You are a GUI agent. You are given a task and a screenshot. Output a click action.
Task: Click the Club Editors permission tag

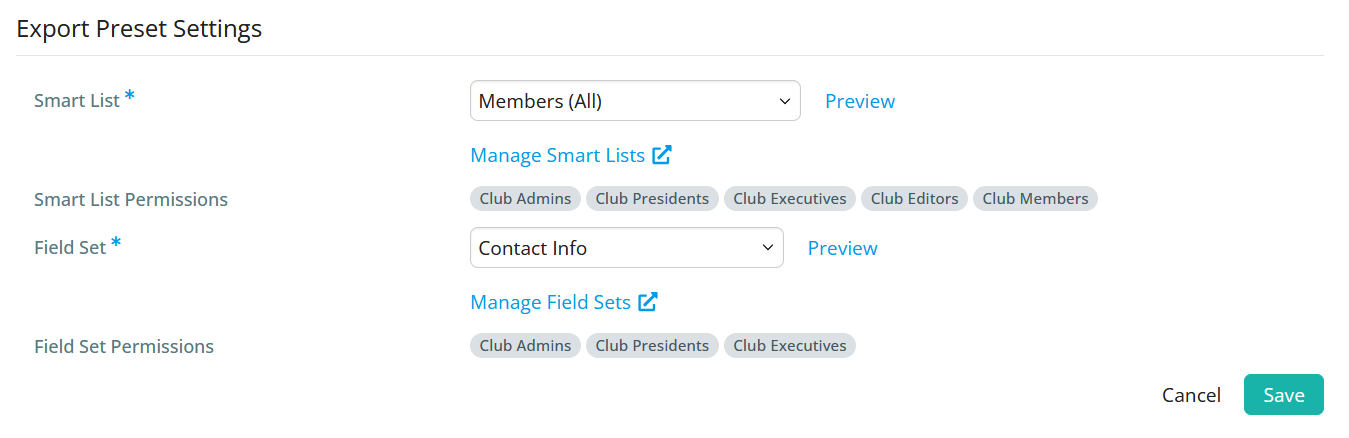coord(914,199)
